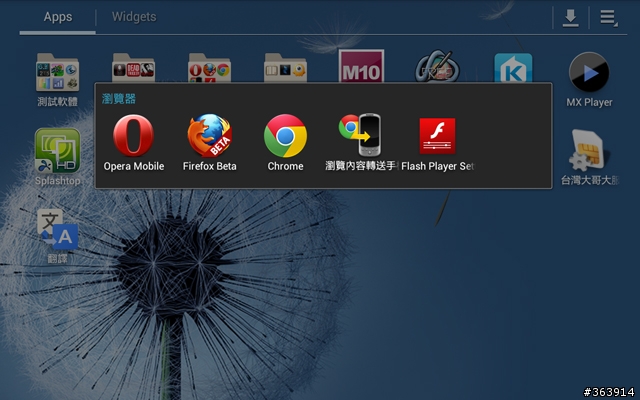Screen dimensions: 640x400
Task: Open the blue K app icon
Action: tap(513, 68)
